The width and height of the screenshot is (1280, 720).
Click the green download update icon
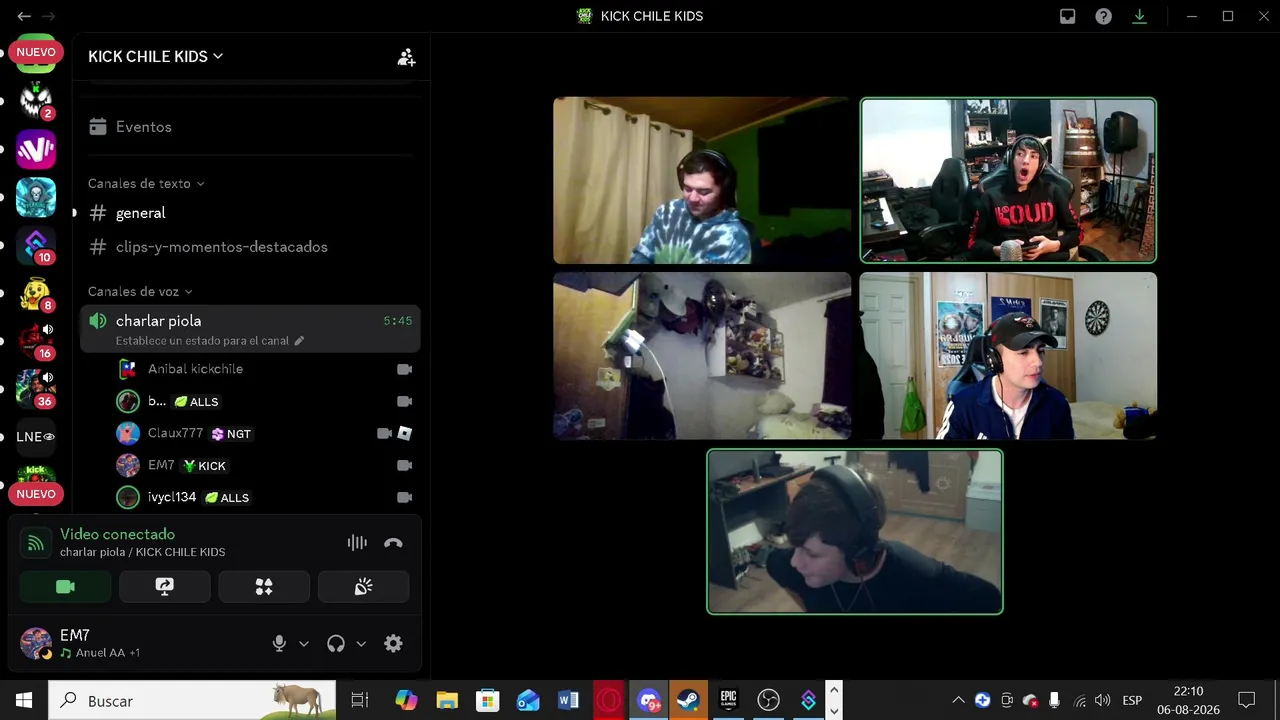(x=1139, y=16)
